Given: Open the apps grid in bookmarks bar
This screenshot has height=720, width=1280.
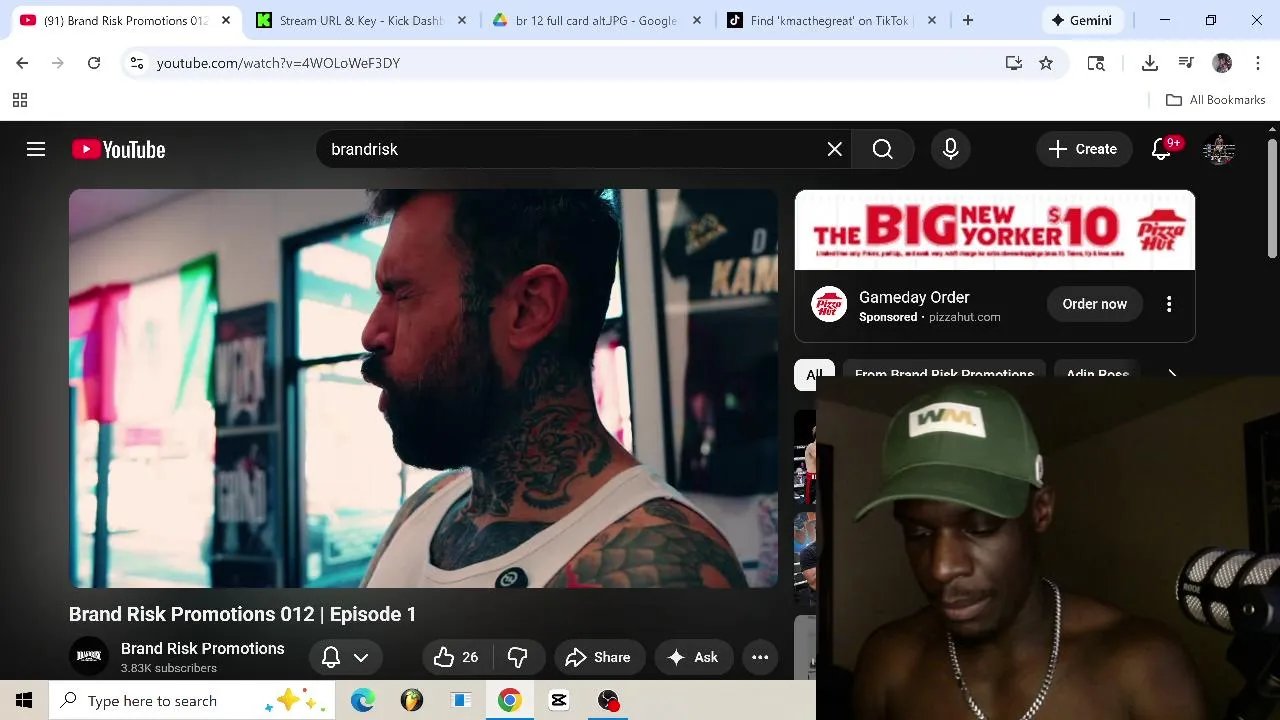Looking at the screenshot, I should click(x=20, y=100).
